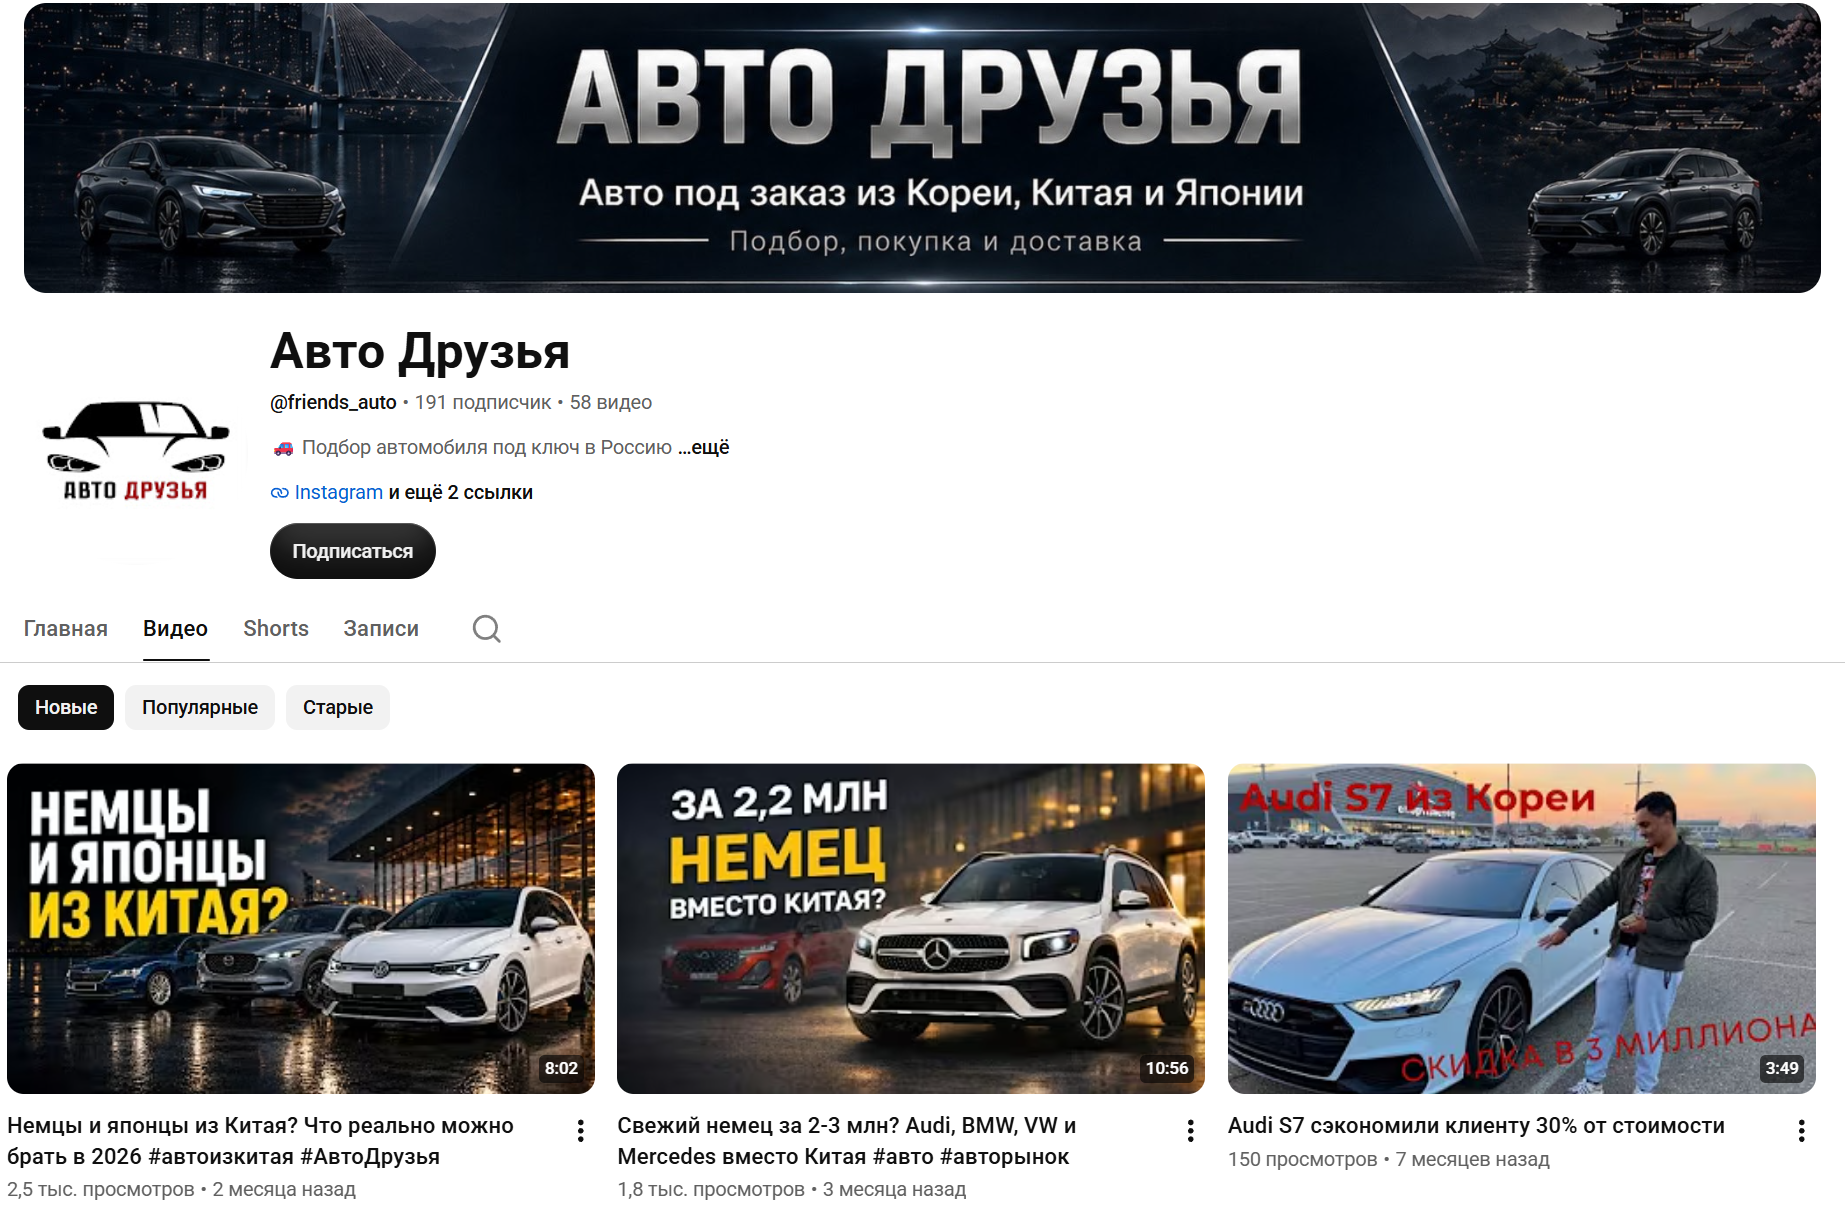Switch to the Главная tab

click(66, 628)
